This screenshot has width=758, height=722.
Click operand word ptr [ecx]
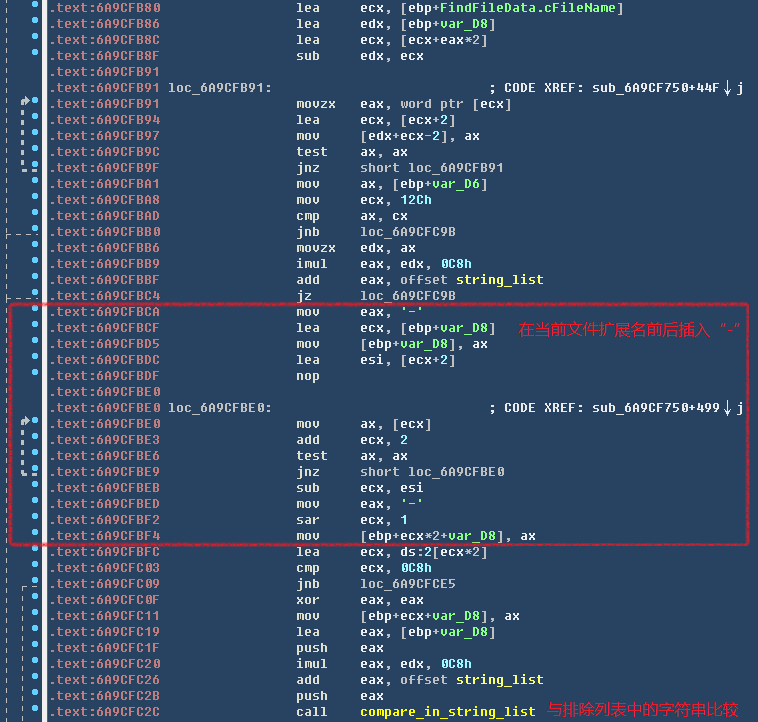click(x=456, y=104)
